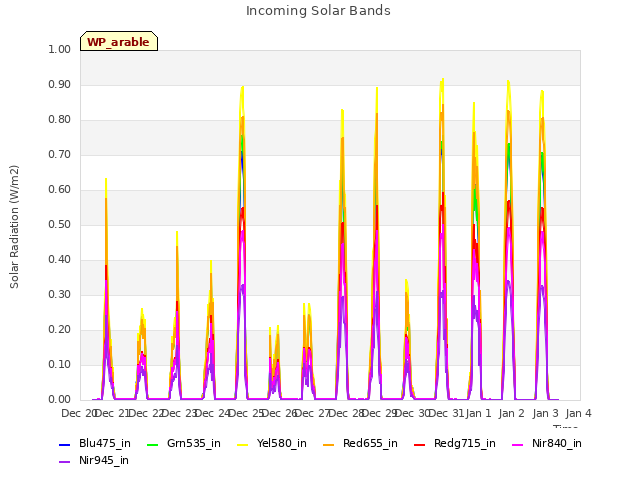Click the Solar Radiation (W/m2) axis label

click(14, 227)
